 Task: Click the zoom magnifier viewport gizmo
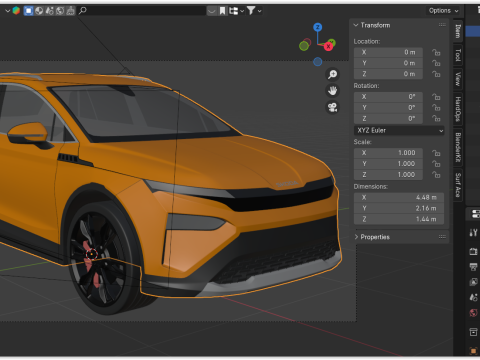(332, 74)
